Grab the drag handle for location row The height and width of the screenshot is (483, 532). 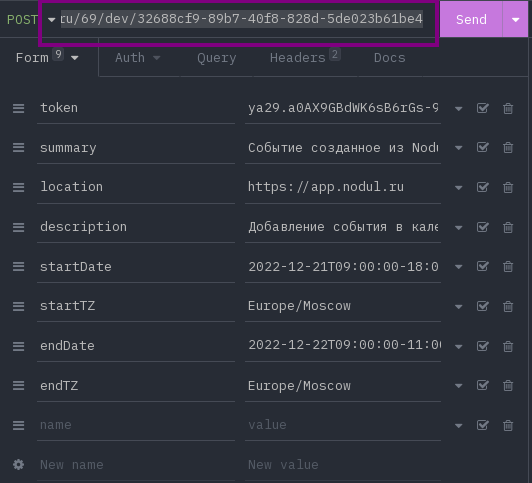18,187
